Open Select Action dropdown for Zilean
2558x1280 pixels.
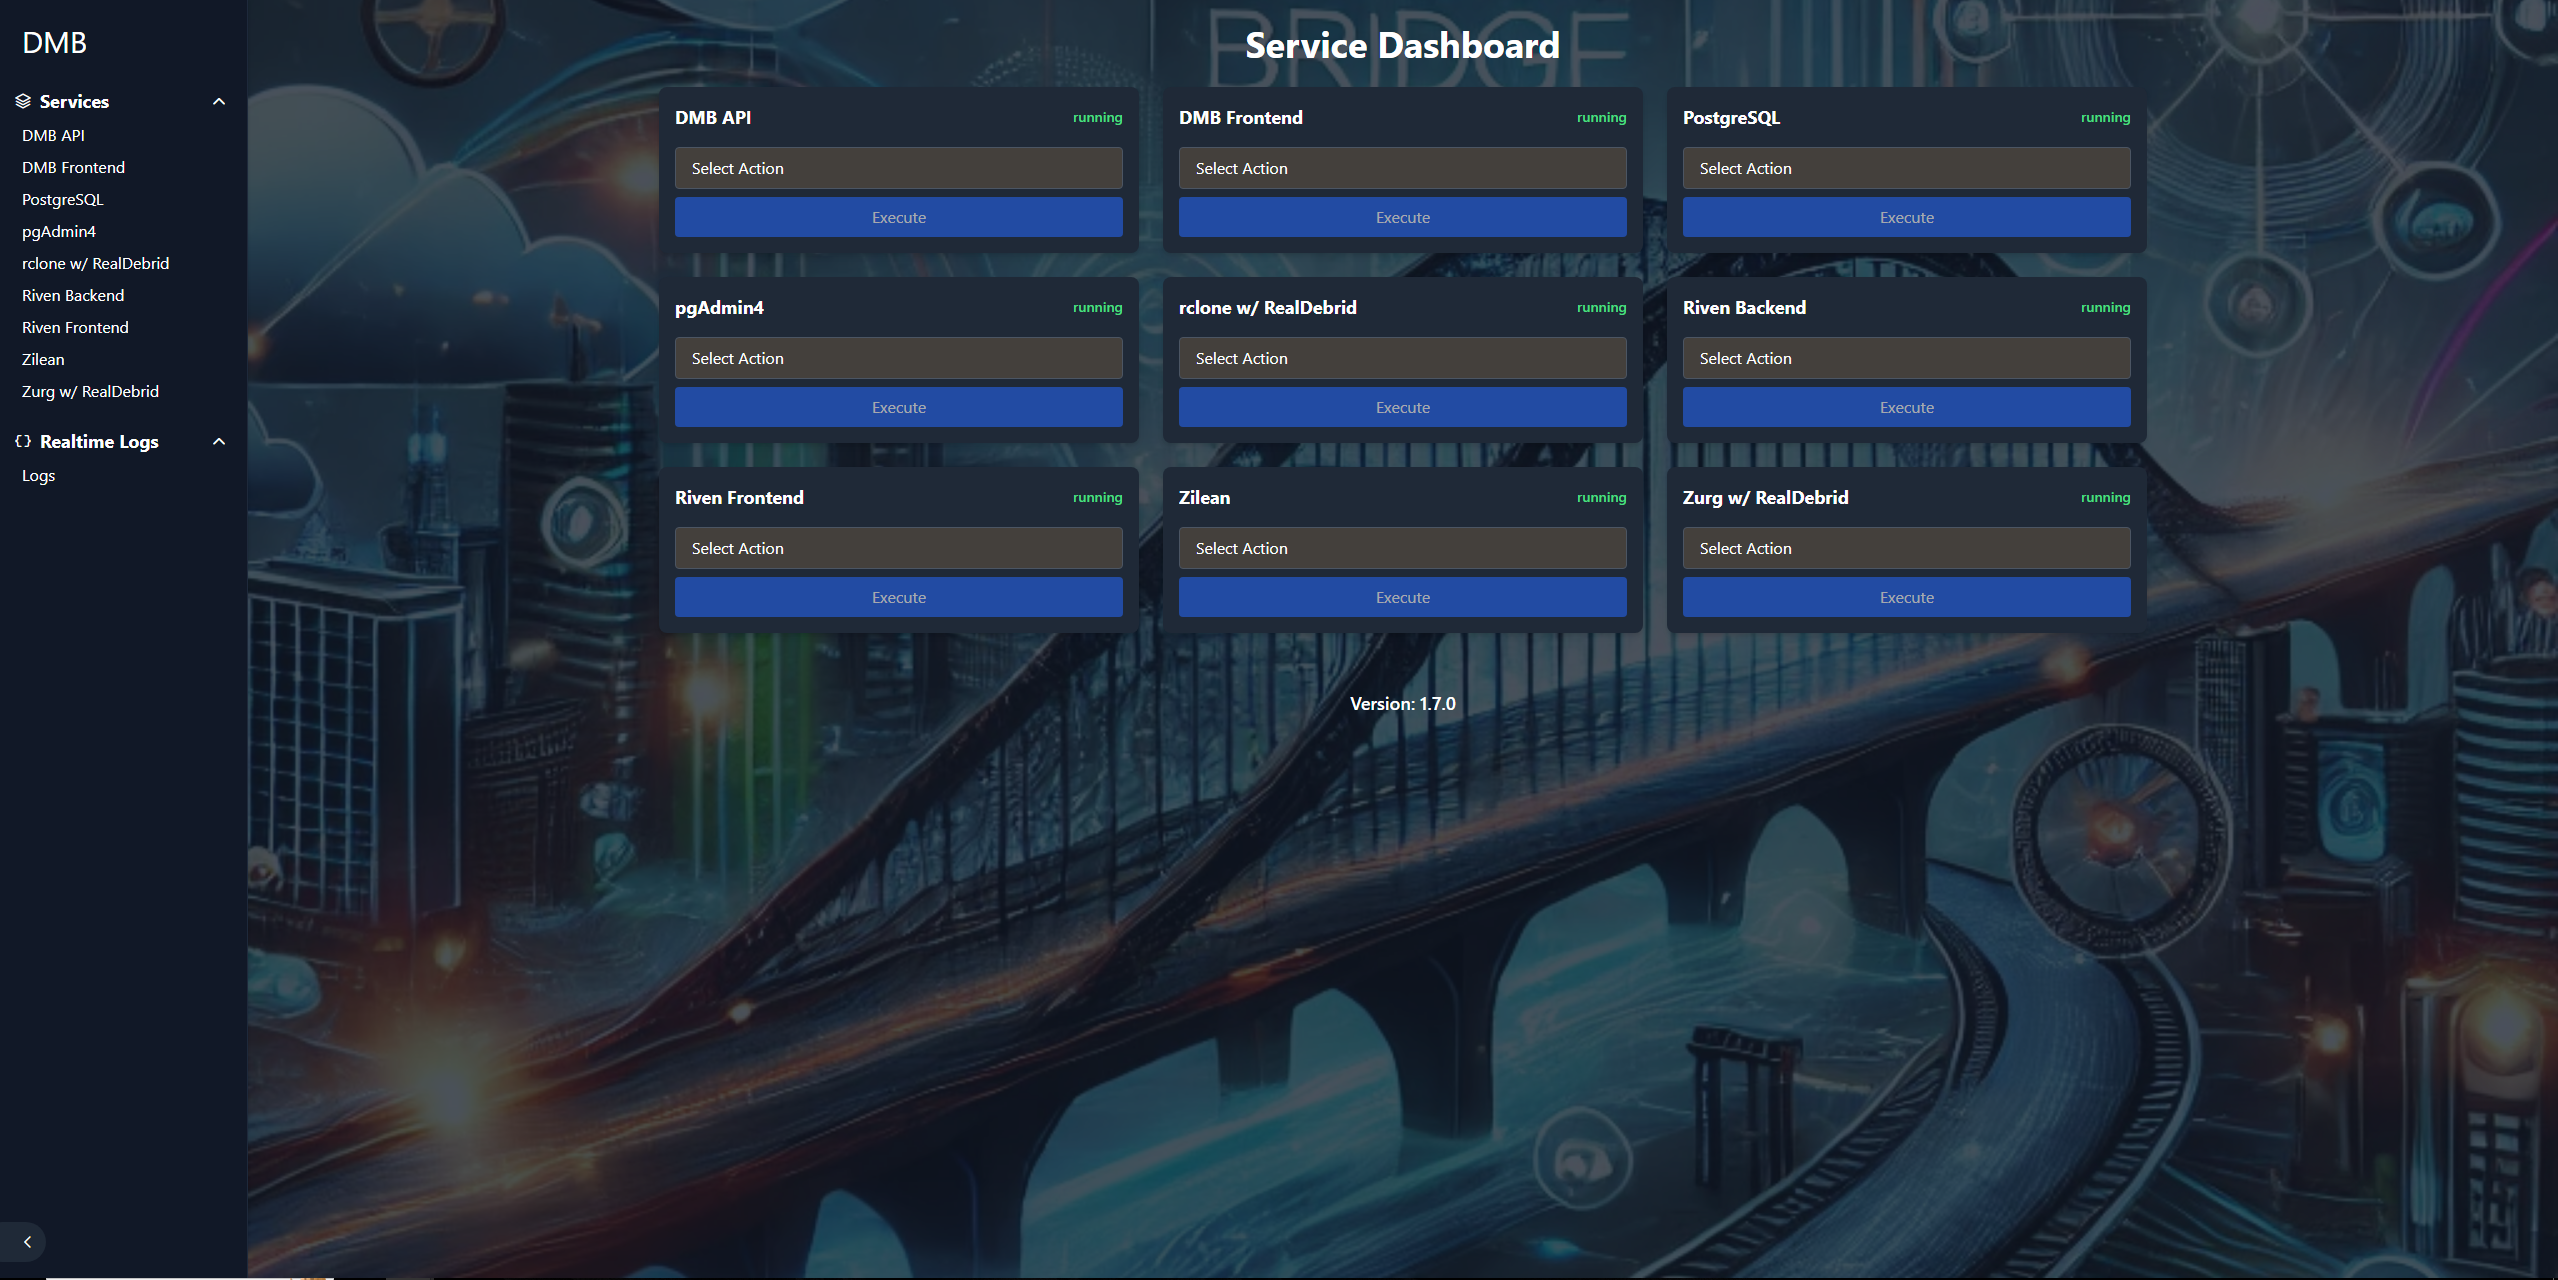(x=1402, y=548)
